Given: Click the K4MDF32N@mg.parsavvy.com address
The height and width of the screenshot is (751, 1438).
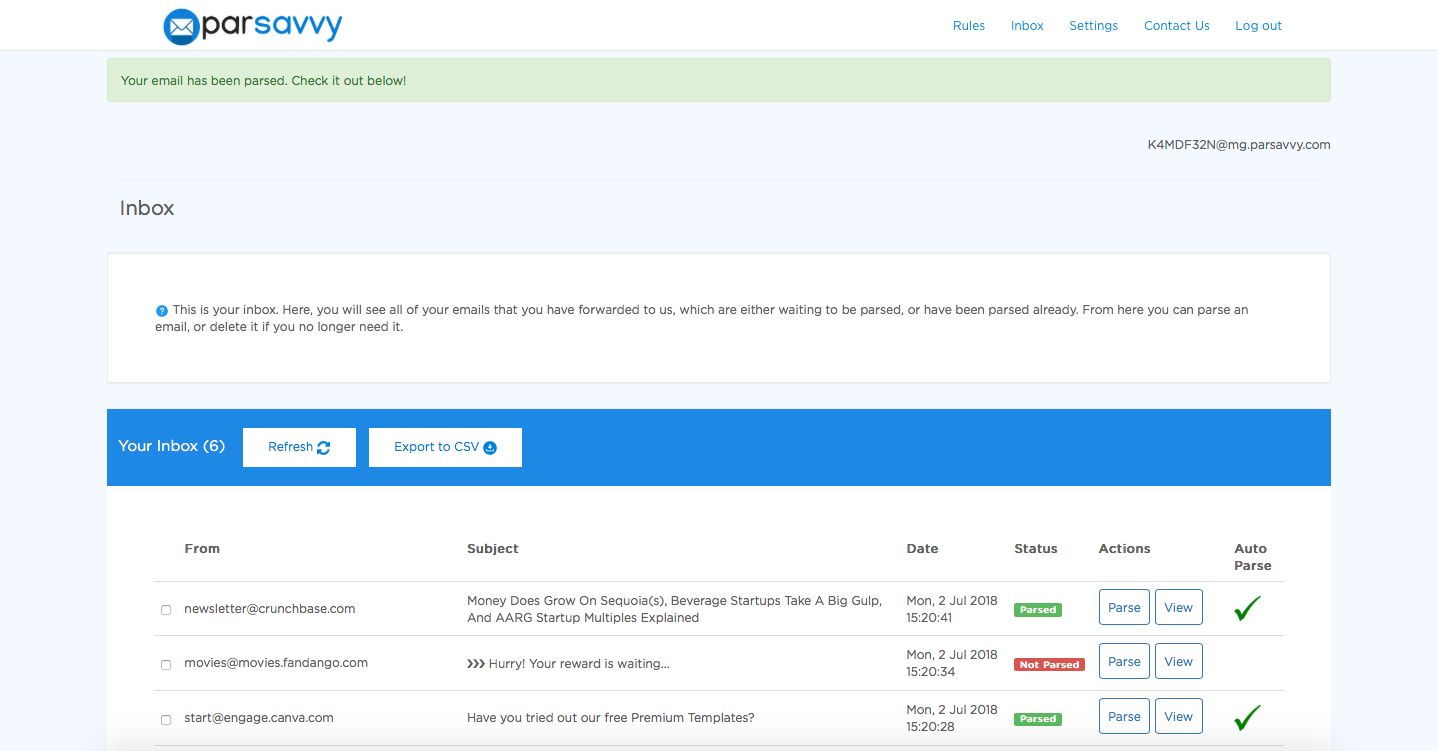Looking at the screenshot, I should [1239, 145].
